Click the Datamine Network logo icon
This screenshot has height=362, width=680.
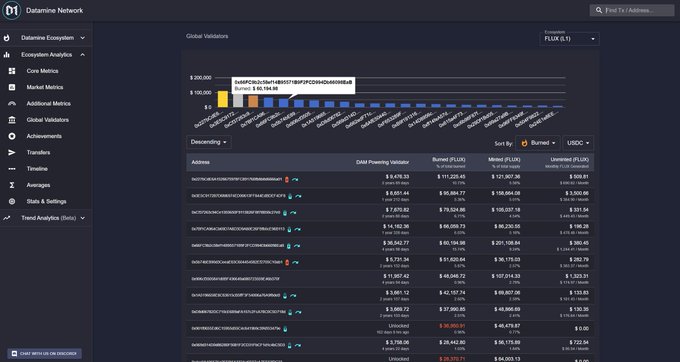tap(11, 10)
